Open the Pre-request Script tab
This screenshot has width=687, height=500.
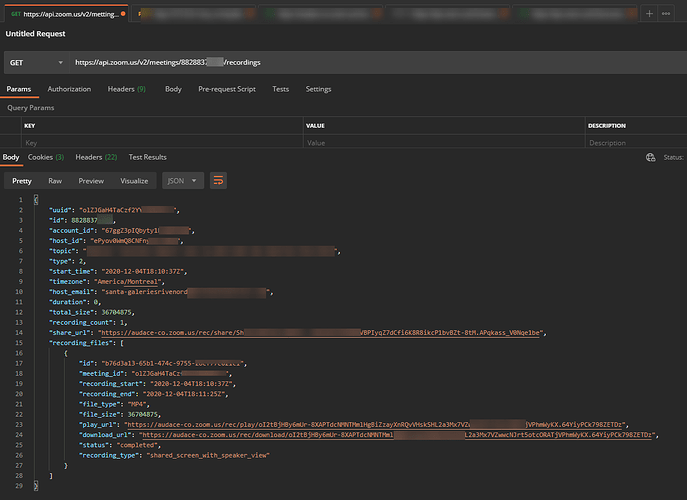coord(227,89)
